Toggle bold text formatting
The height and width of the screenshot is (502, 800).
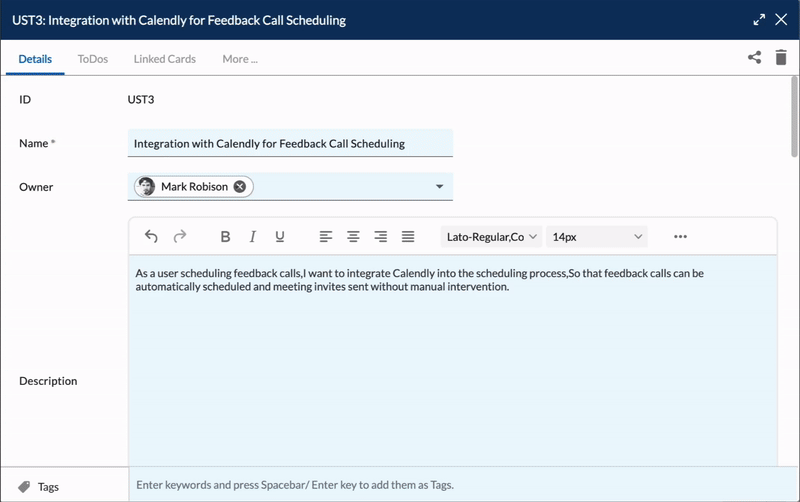point(225,237)
